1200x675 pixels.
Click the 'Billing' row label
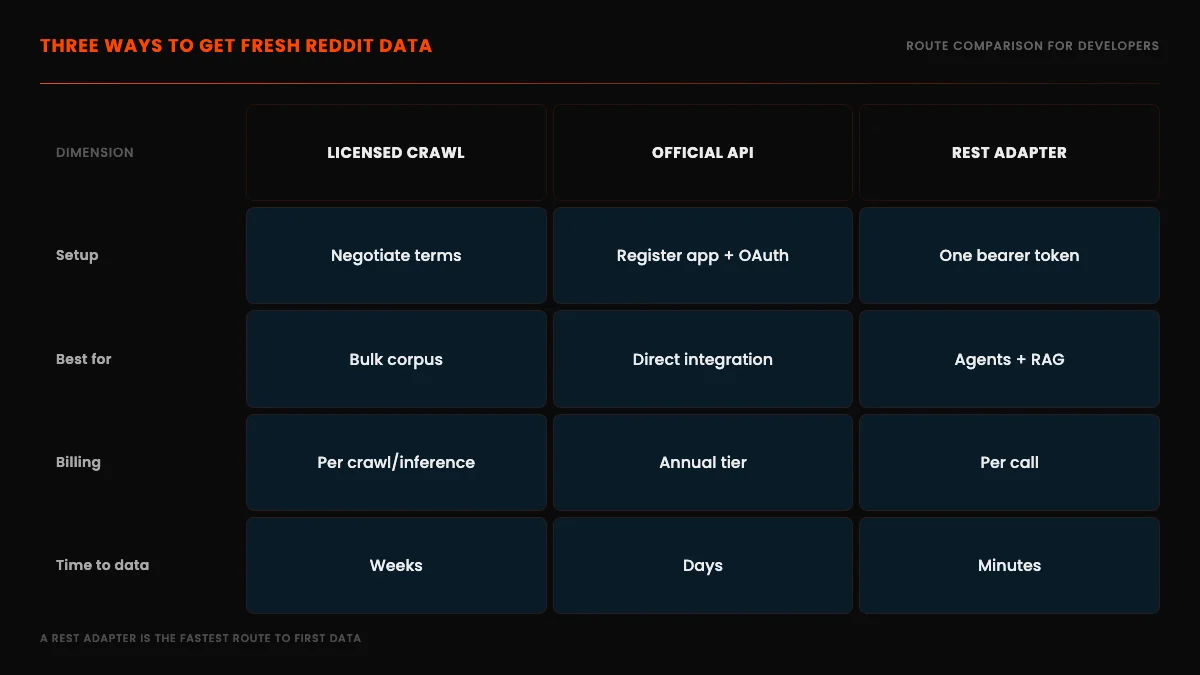78,462
